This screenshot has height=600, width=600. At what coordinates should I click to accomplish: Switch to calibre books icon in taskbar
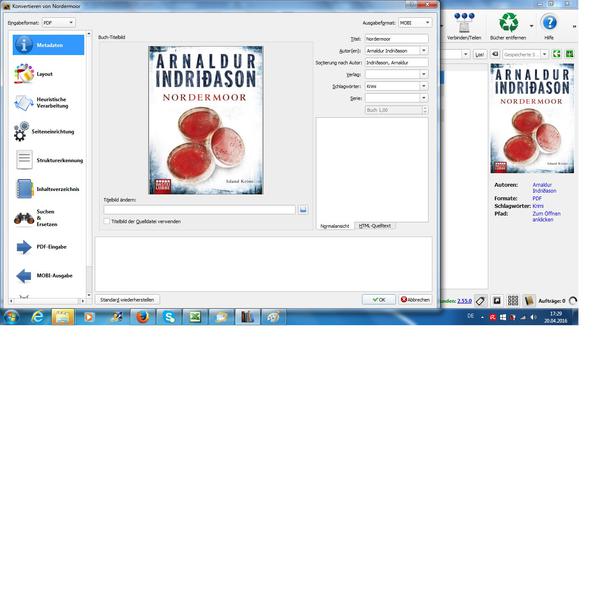point(247,317)
